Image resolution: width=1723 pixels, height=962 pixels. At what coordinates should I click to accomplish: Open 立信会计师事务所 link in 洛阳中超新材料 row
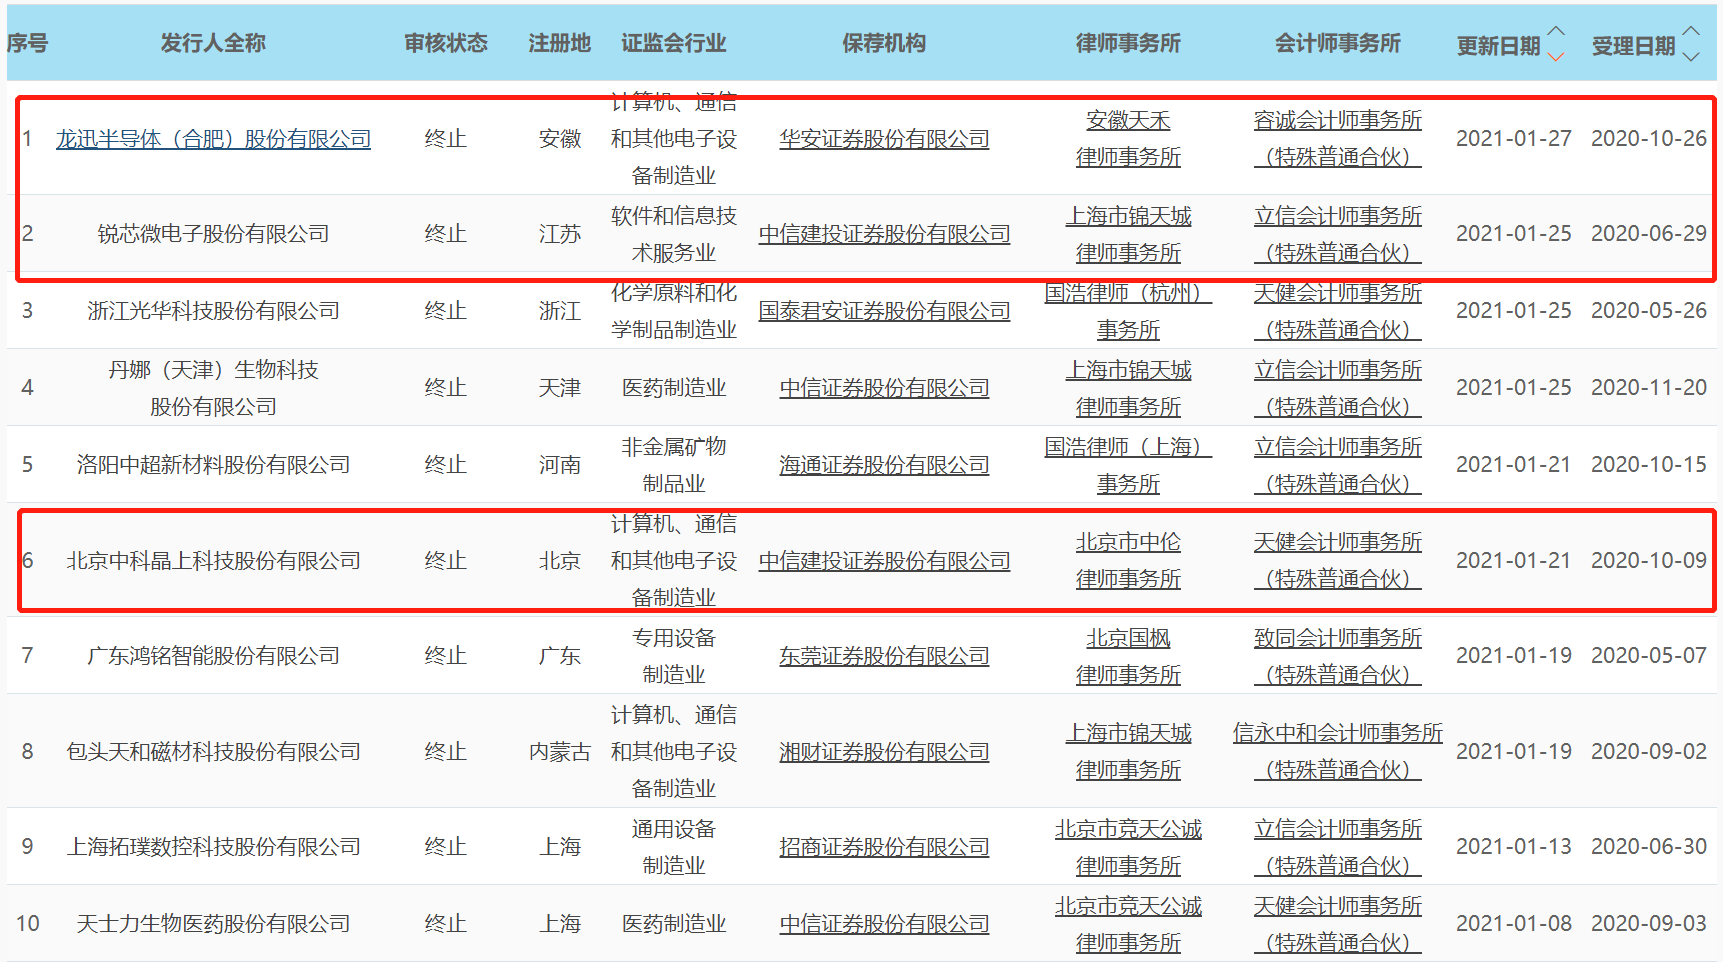[1338, 465]
